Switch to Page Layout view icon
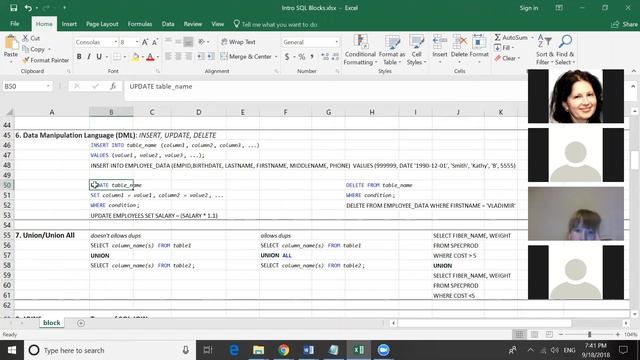 [534, 334]
